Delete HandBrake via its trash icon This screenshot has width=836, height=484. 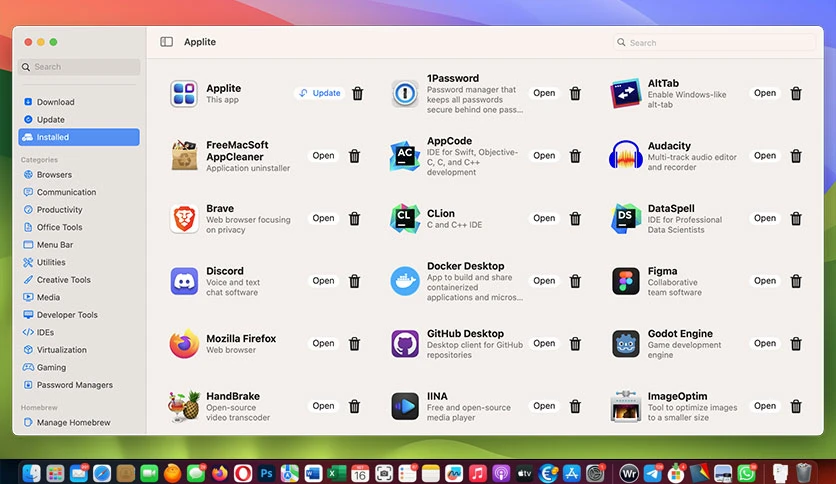click(x=355, y=406)
